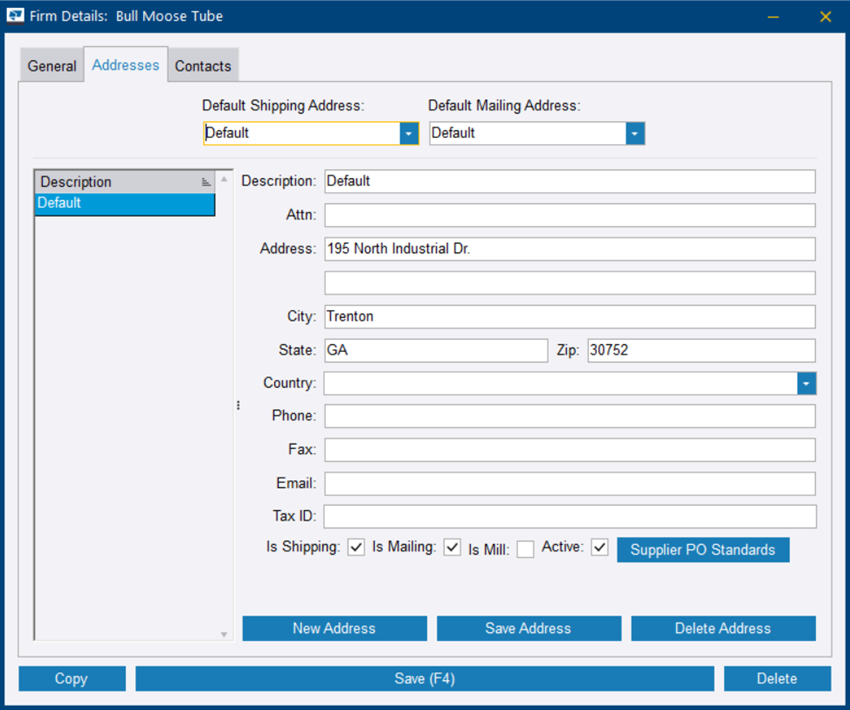Toggle the Active checkbox

pos(600,548)
